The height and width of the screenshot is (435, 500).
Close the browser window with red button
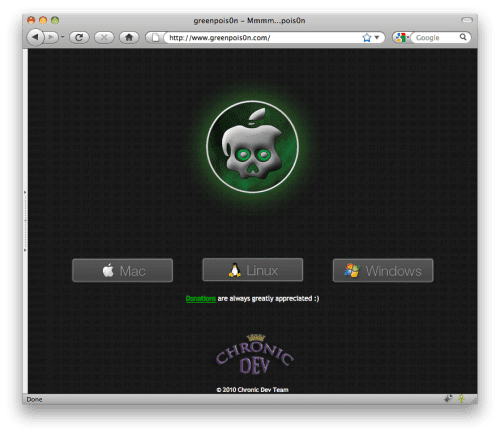[31, 20]
